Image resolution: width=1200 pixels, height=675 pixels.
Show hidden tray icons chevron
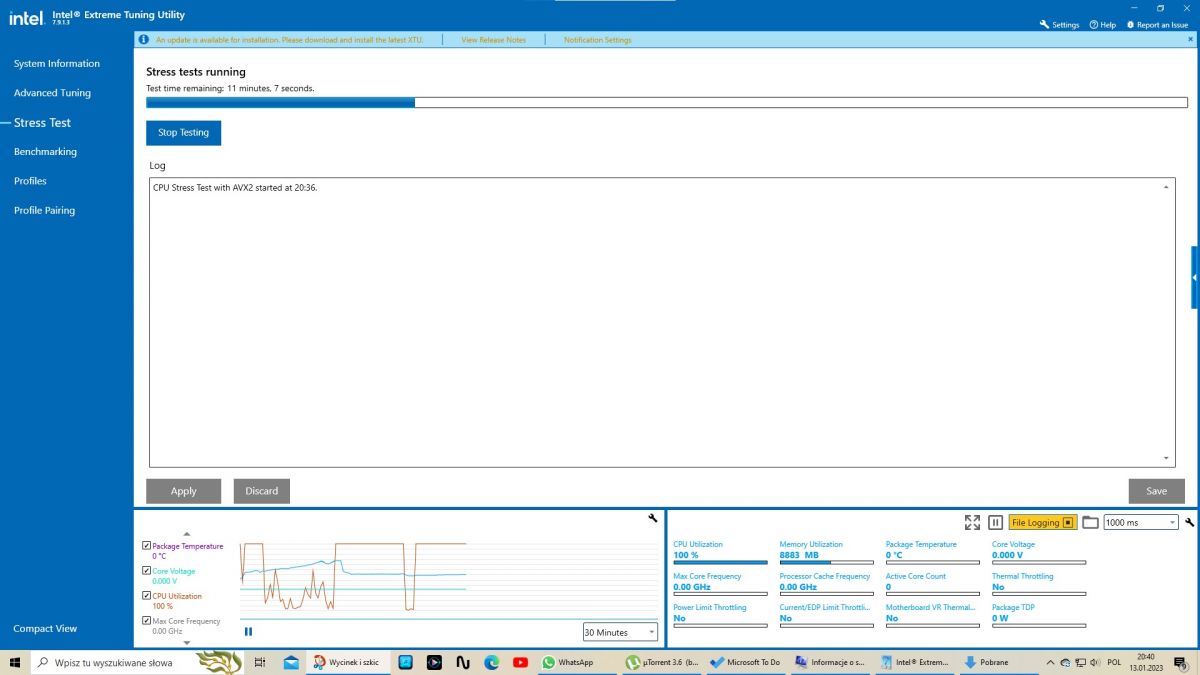[x=1050, y=662]
